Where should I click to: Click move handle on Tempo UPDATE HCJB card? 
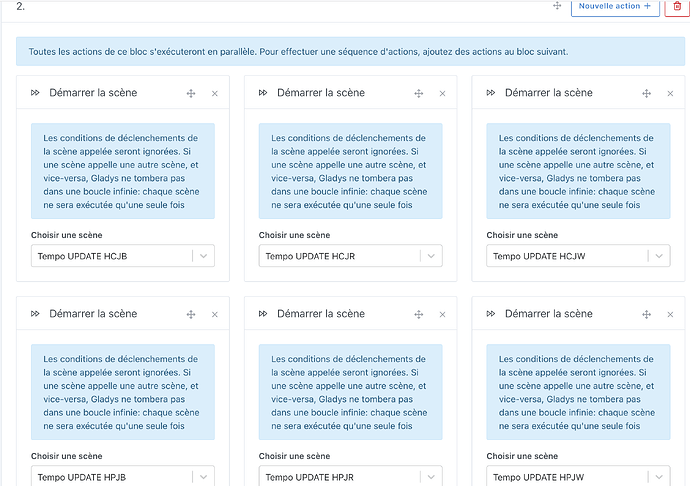coord(190,93)
